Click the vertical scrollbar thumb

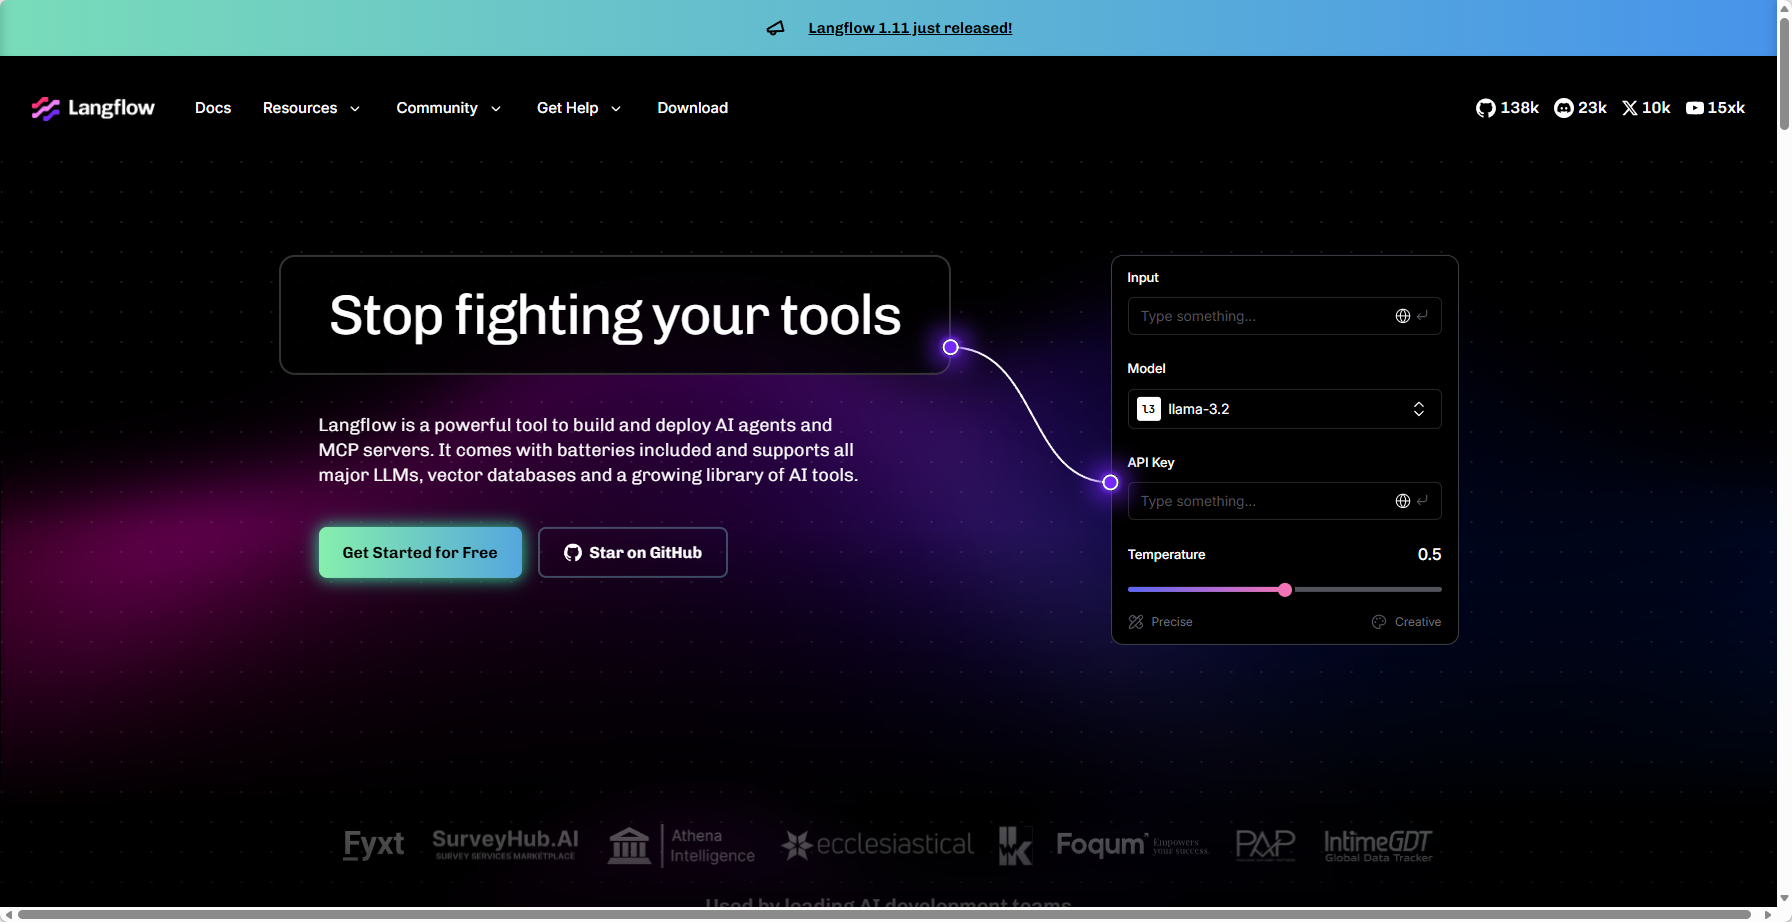click(x=1784, y=72)
